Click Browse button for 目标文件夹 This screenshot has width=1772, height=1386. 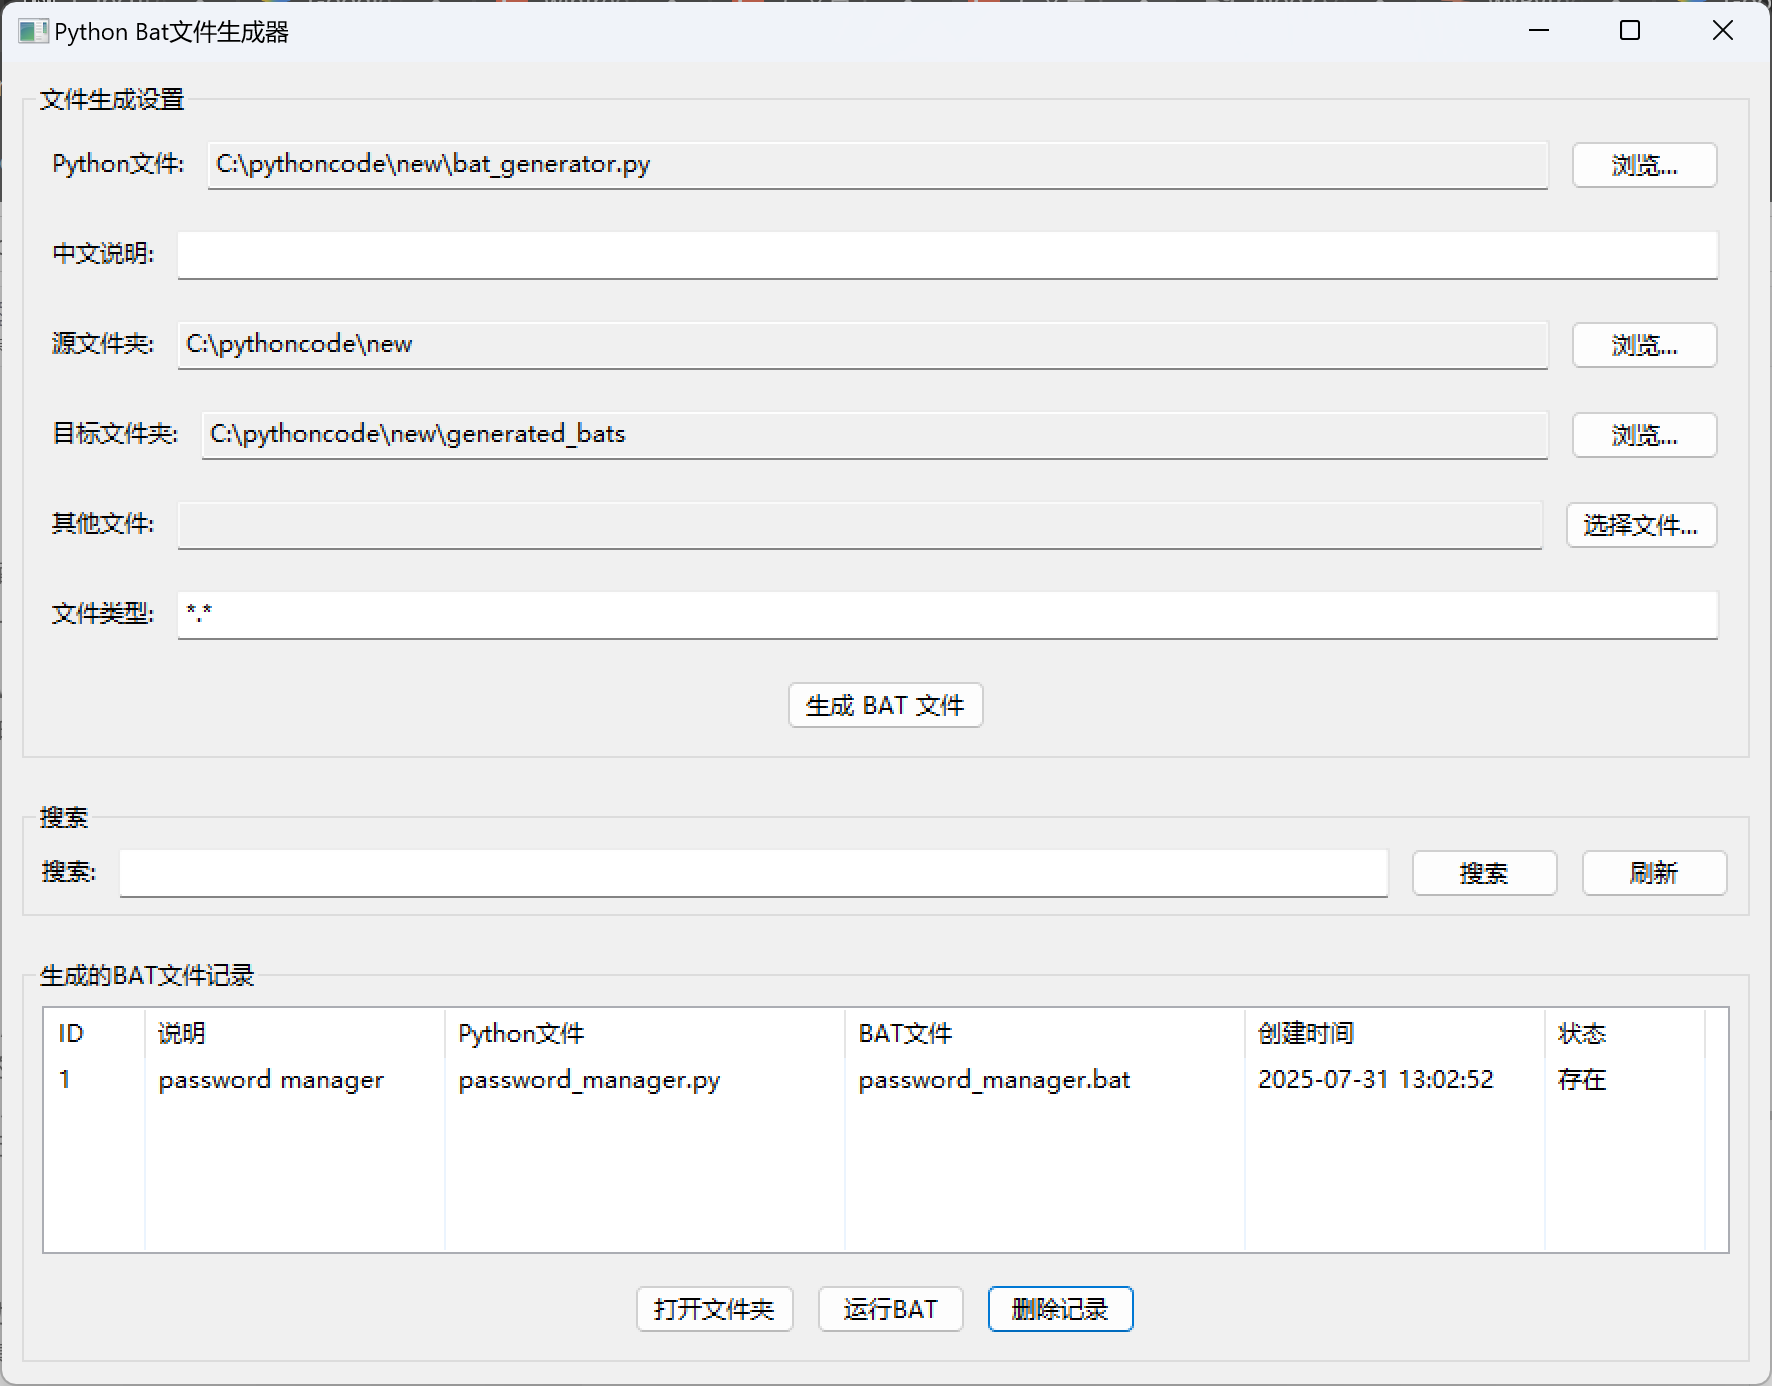pyautogui.click(x=1644, y=435)
